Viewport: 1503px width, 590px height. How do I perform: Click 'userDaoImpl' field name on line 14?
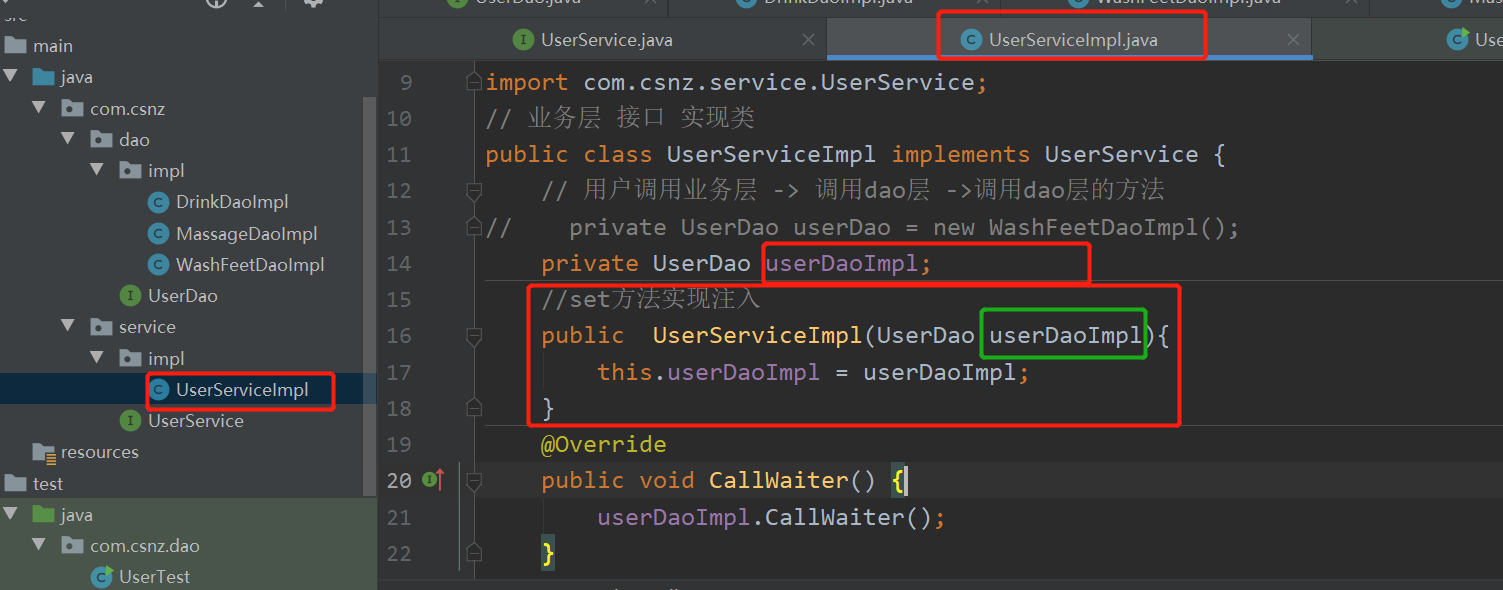[841, 264]
